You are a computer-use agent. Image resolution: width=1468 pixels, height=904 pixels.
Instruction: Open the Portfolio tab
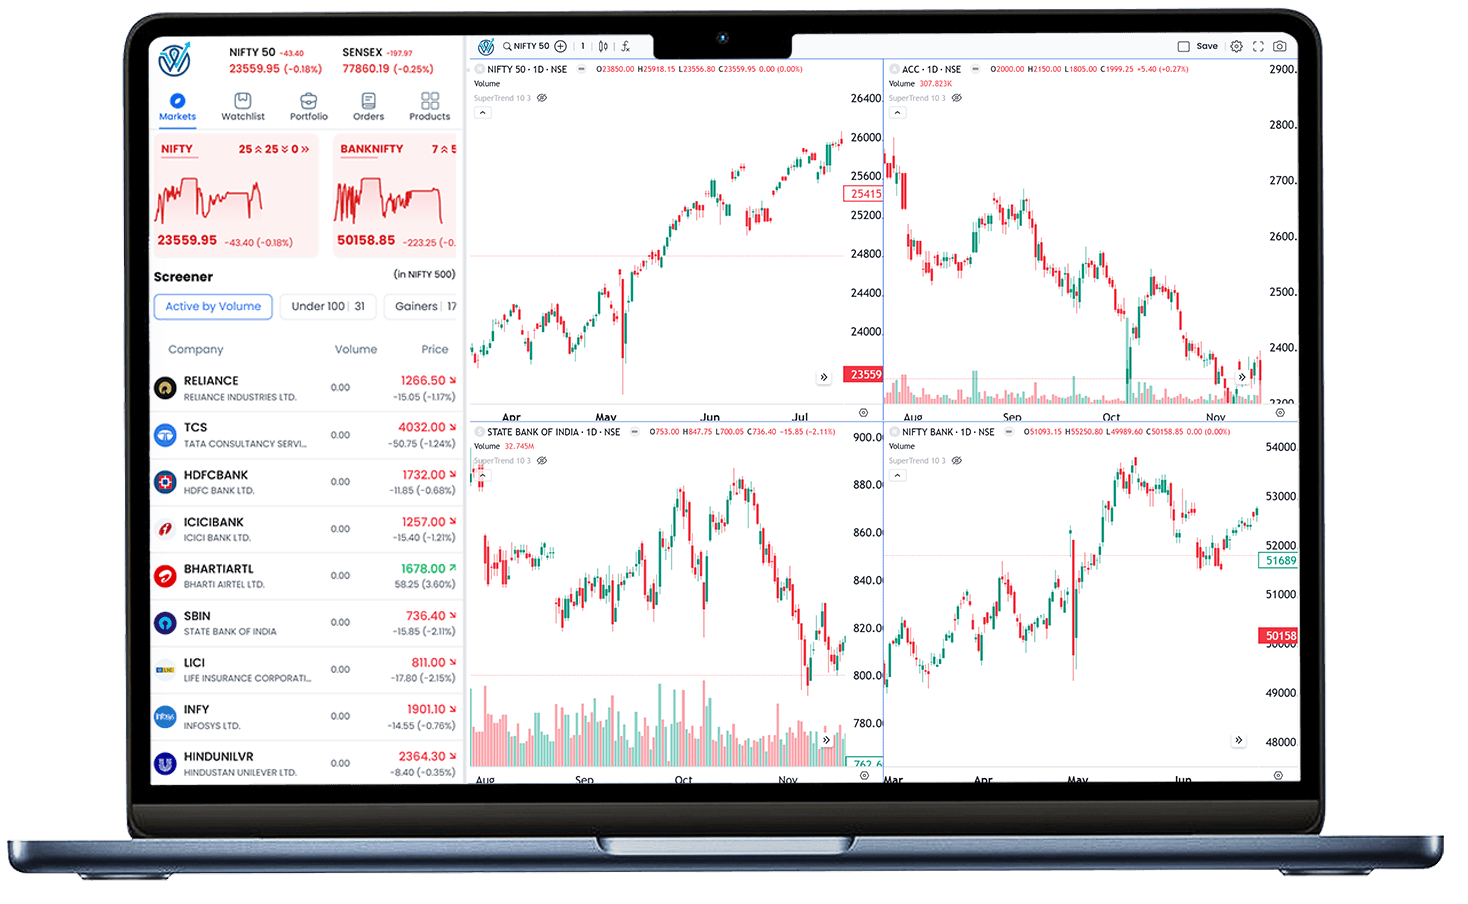[309, 107]
